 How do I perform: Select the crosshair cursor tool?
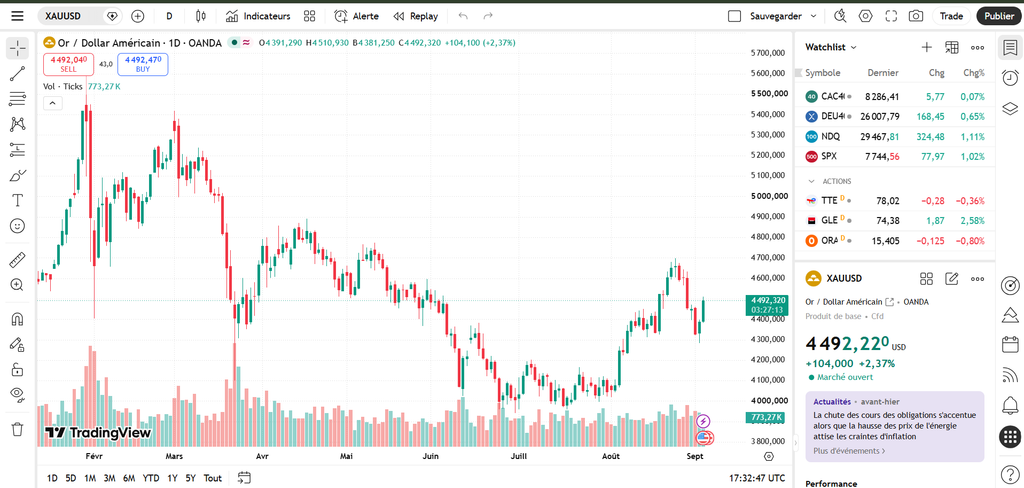click(x=18, y=48)
